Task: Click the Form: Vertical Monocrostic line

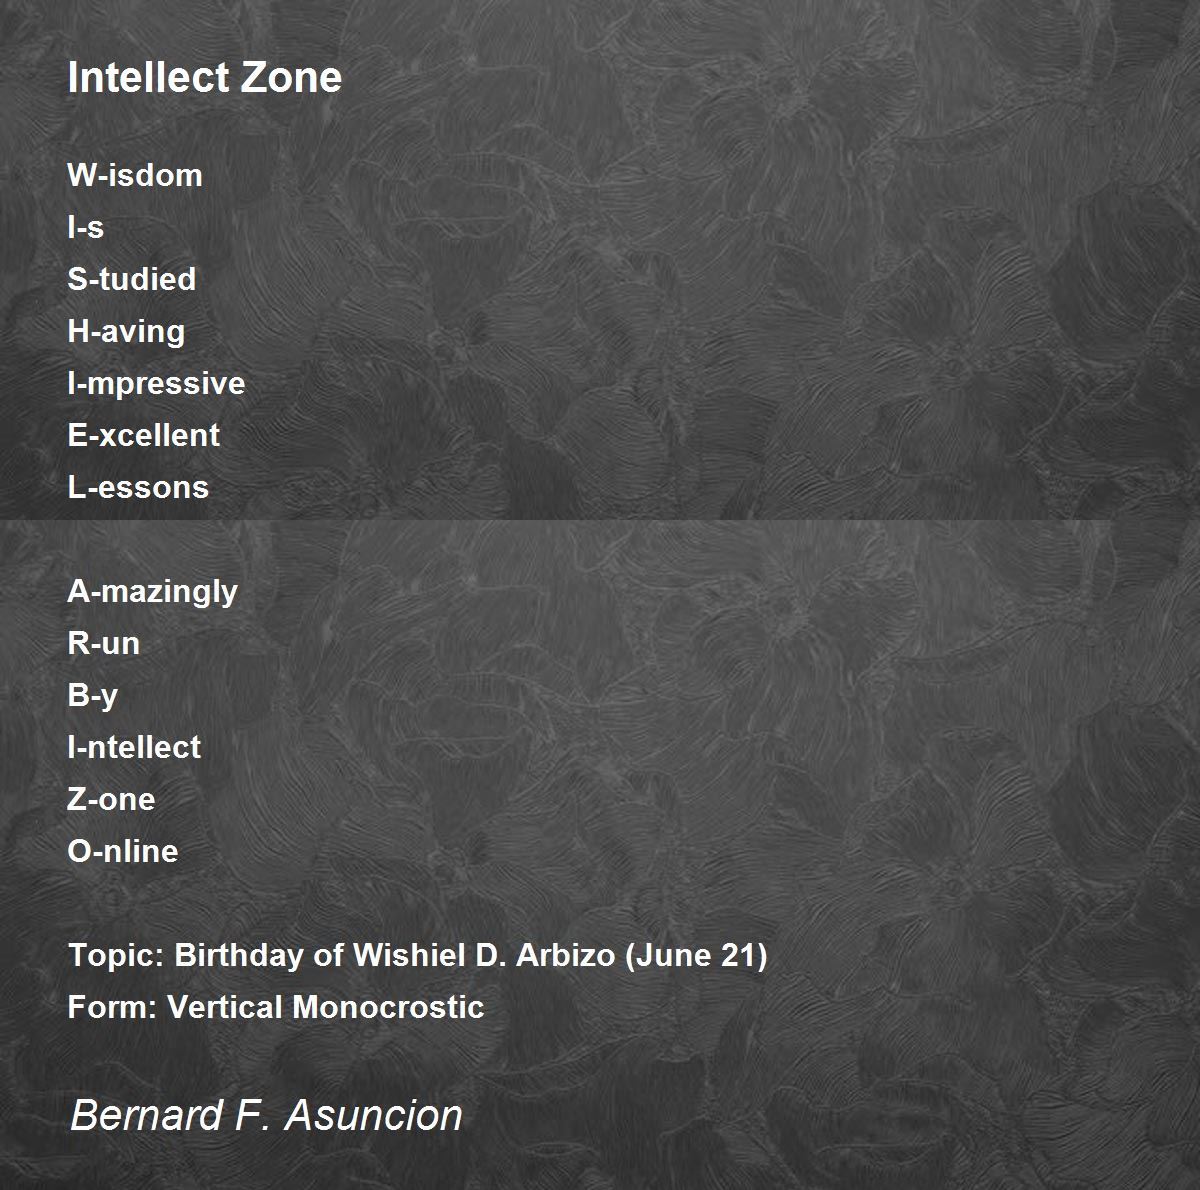Action: click(276, 1007)
